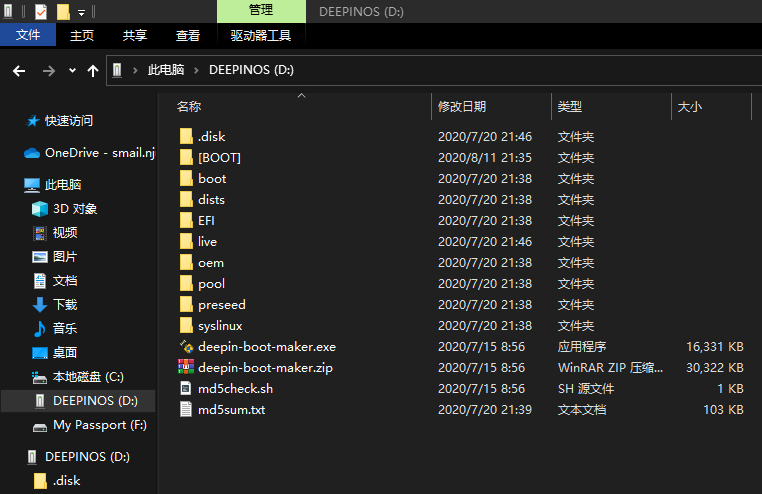The image size is (762, 494).
Task: Open the 驱动器工具 ribbon tab
Action: click(x=260, y=35)
